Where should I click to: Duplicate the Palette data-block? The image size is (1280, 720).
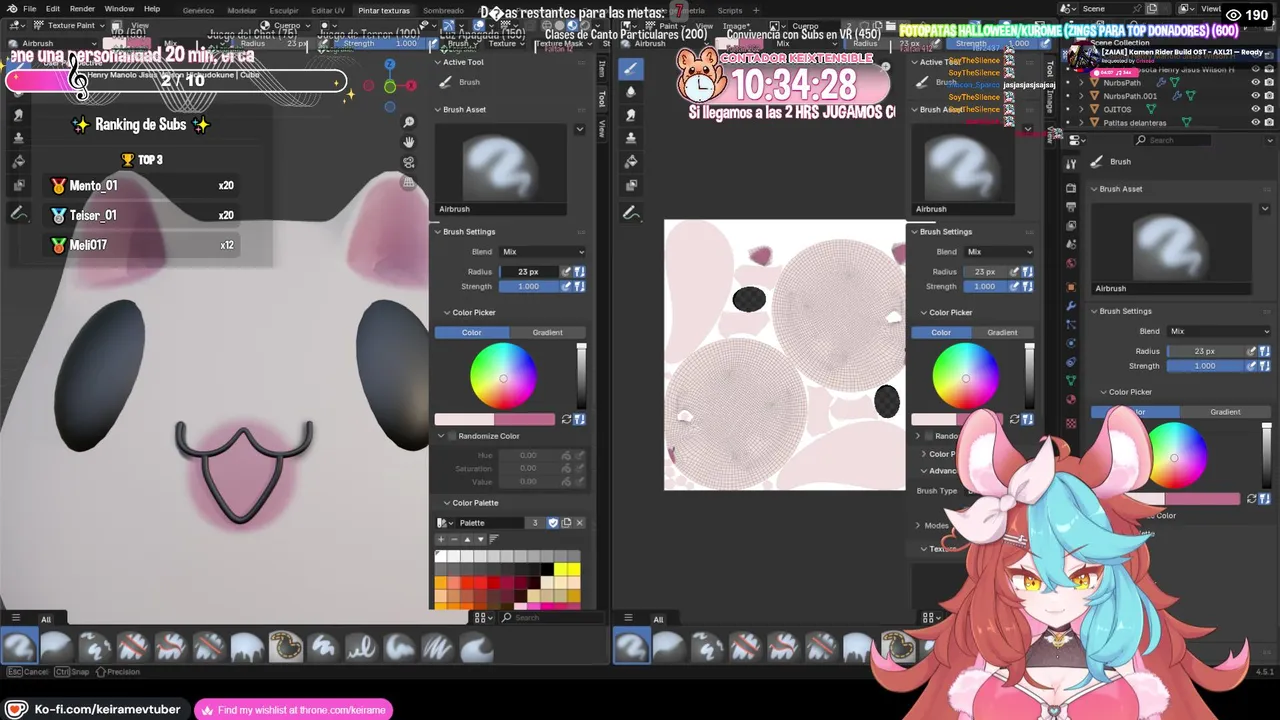click(566, 523)
